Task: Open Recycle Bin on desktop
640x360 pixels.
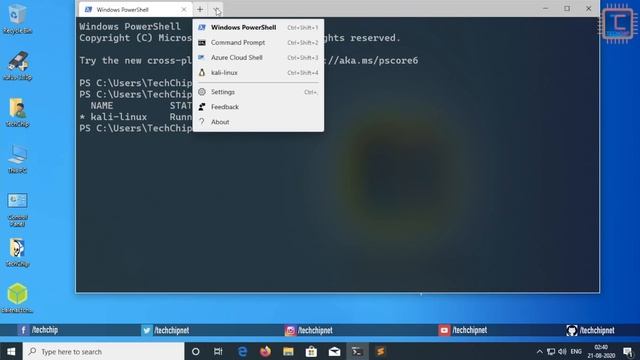Action: (x=17, y=19)
